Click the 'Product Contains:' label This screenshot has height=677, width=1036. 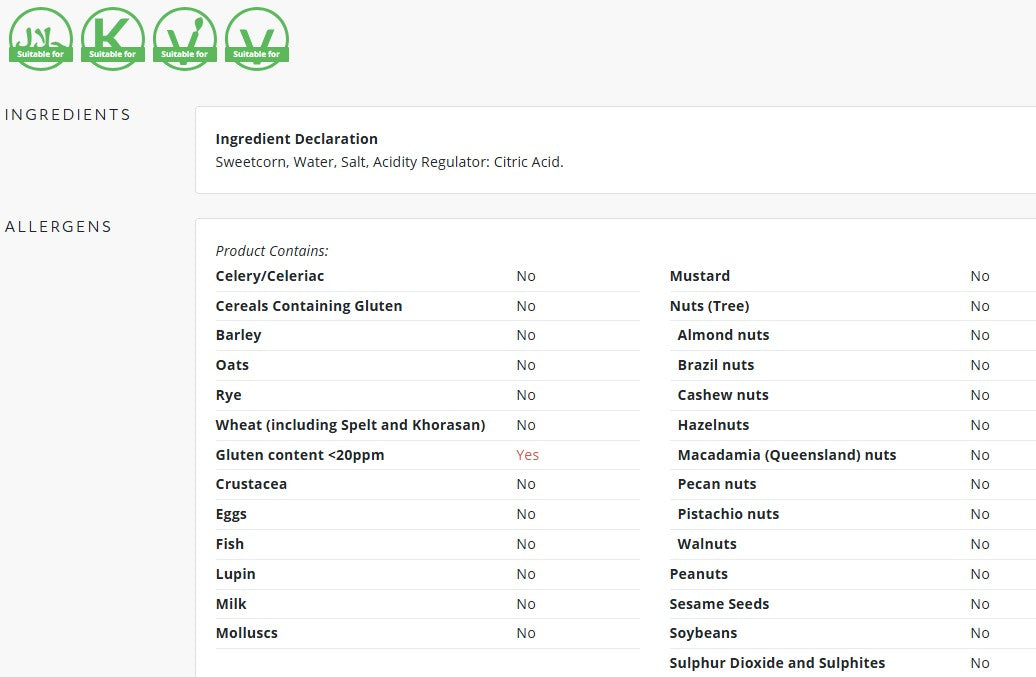click(x=272, y=251)
